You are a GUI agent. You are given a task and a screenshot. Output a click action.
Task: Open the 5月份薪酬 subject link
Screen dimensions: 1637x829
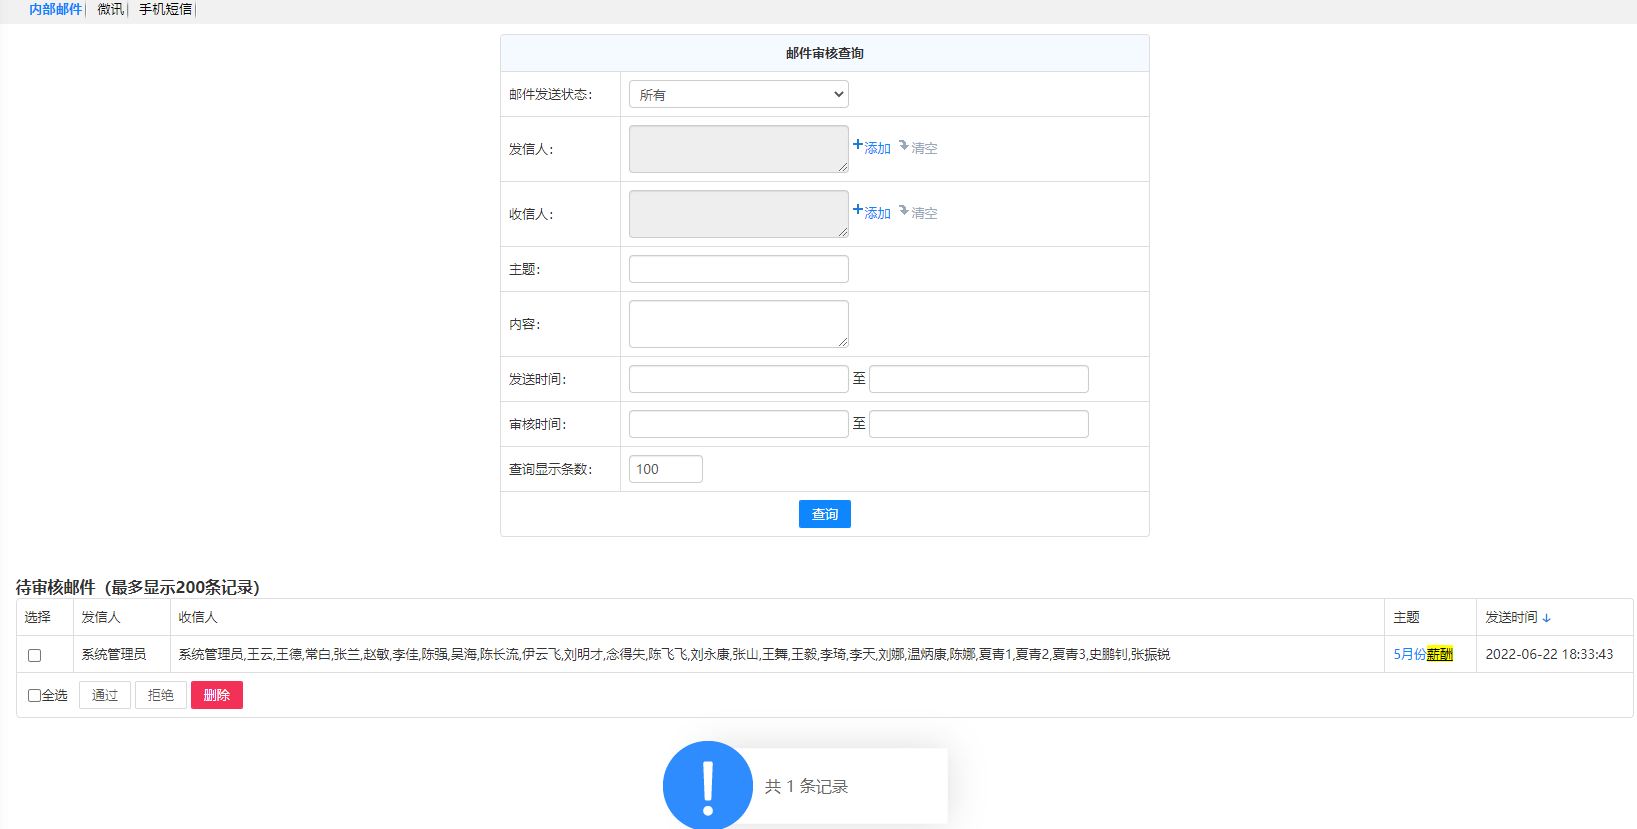click(1422, 654)
